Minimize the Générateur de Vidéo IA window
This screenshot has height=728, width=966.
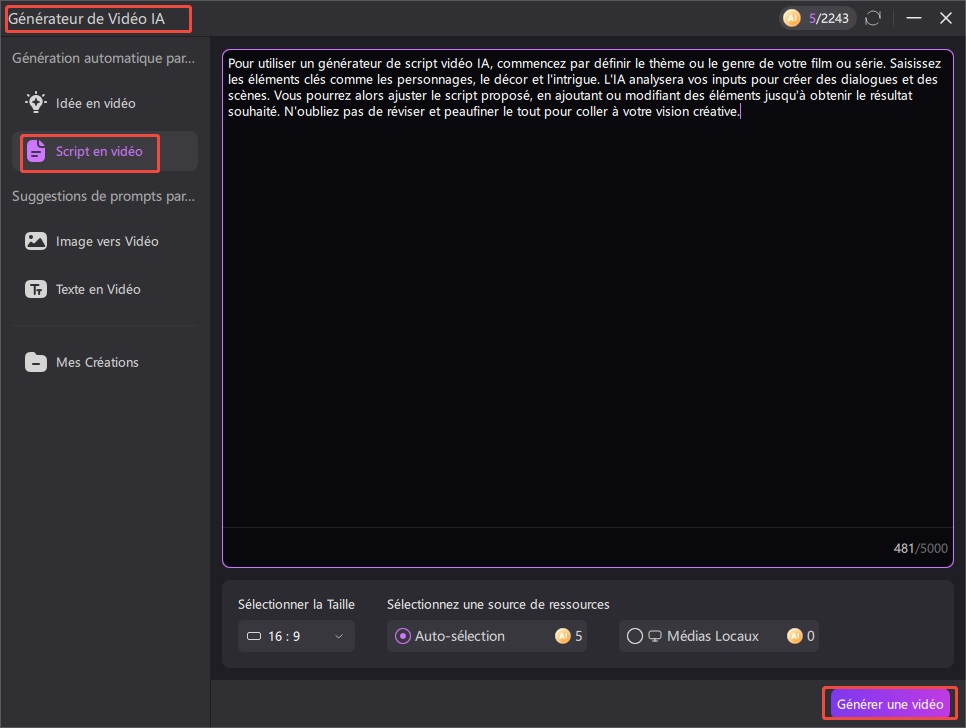pyautogui.click(x=914, y=18)
